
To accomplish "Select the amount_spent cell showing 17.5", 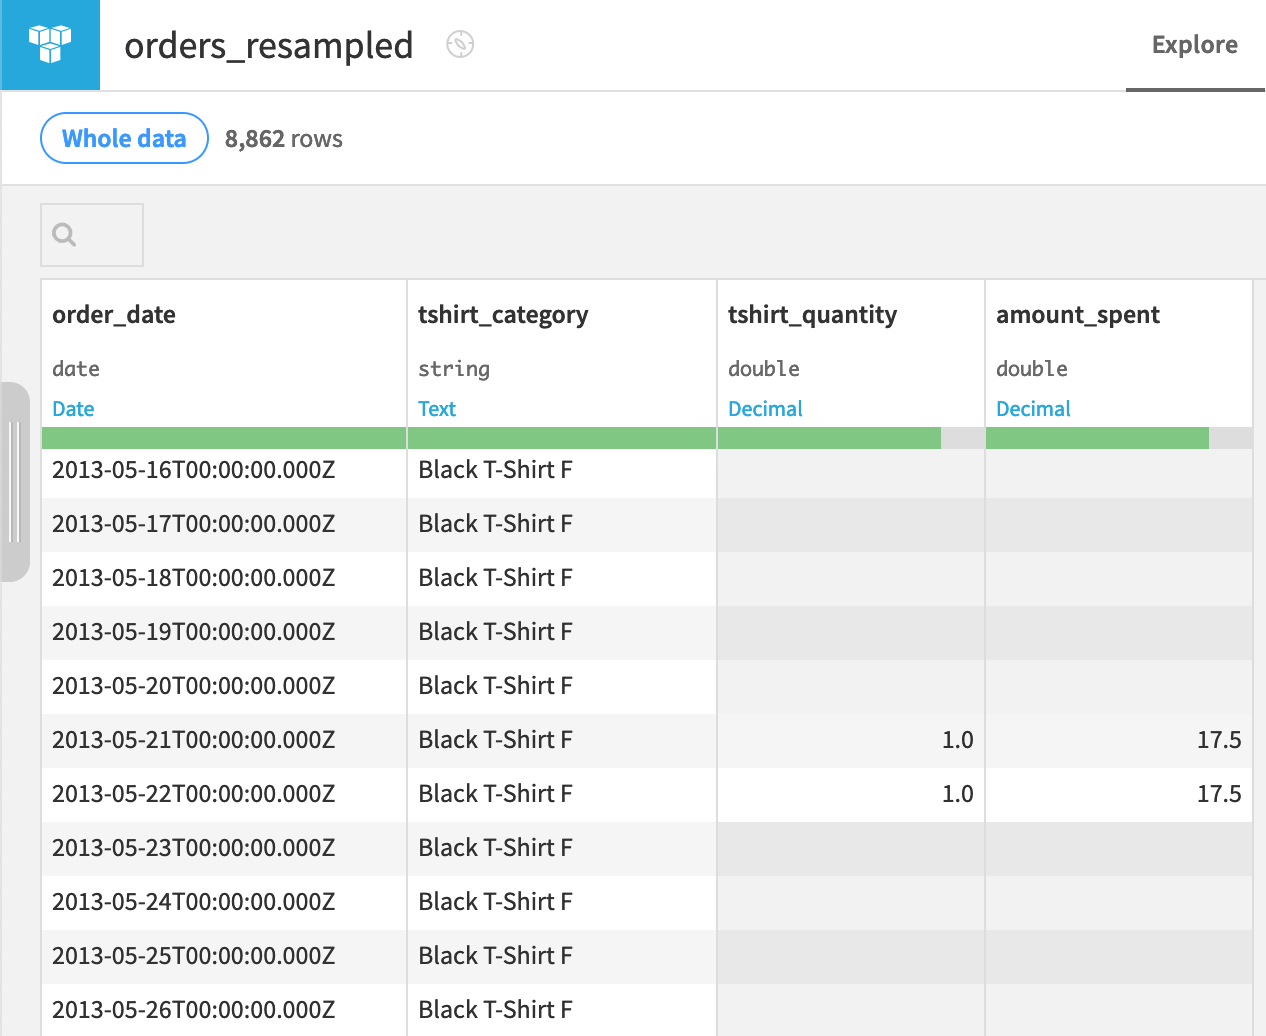I will click(1120, 740).
